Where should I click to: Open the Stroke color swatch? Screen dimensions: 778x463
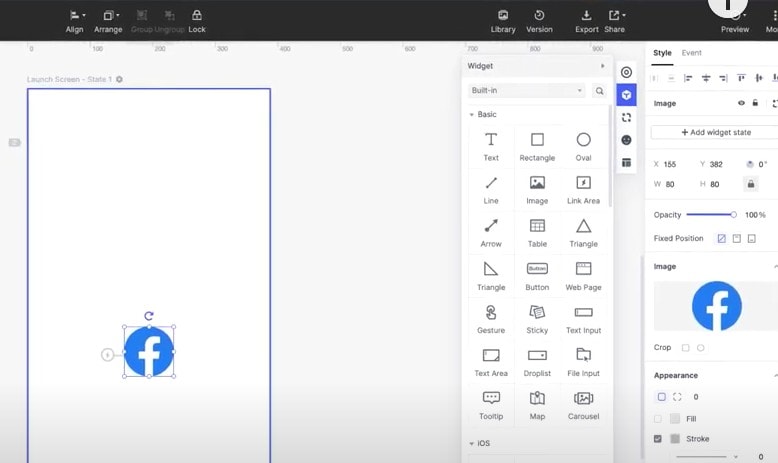click(x=675, y=439)
